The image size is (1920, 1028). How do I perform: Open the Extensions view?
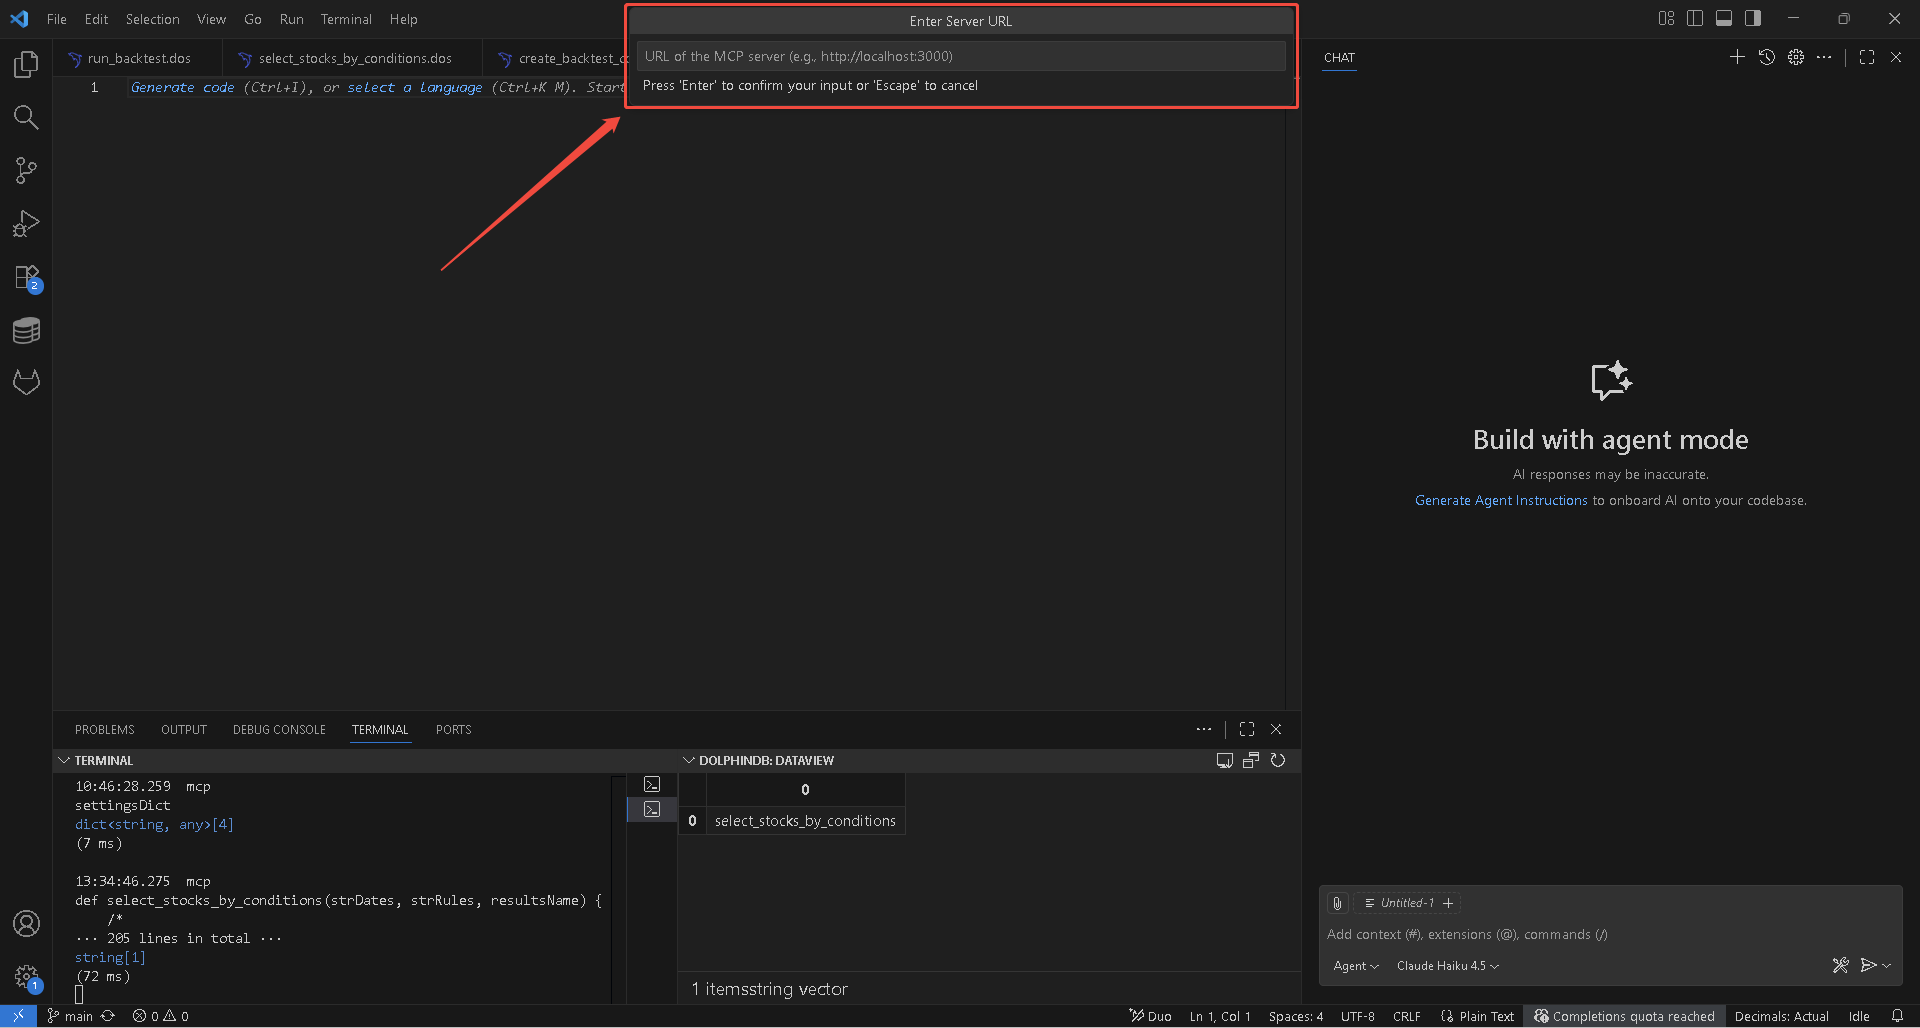point(26,277)
